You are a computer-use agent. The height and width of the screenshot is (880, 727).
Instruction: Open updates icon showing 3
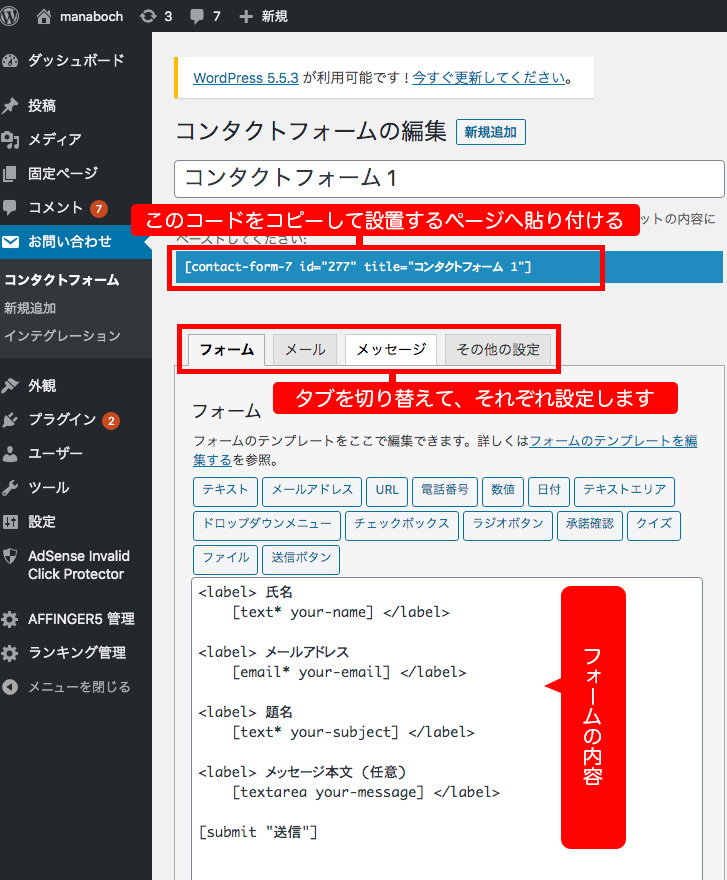click(148, 16)
